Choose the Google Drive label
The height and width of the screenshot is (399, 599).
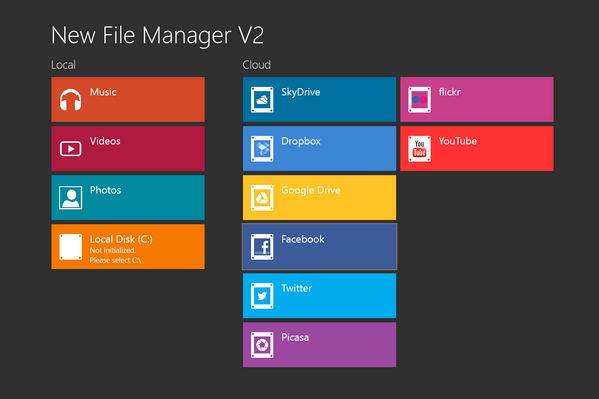311,190
